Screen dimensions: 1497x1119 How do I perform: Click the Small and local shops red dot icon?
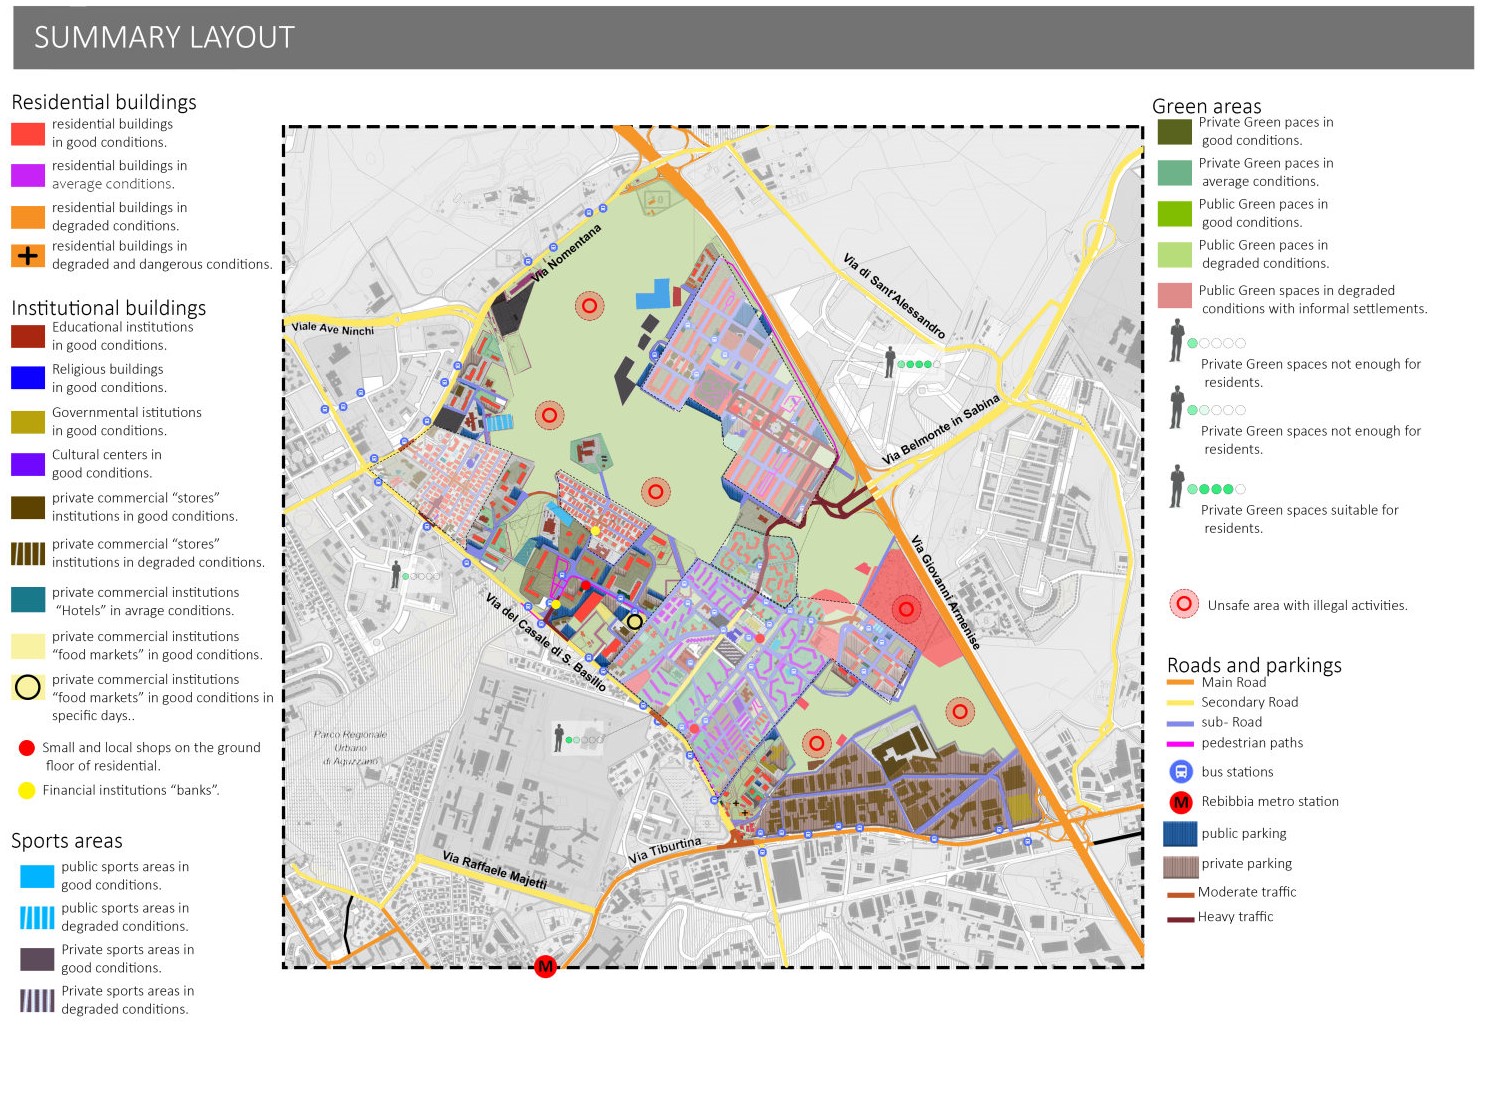point(26,747)
